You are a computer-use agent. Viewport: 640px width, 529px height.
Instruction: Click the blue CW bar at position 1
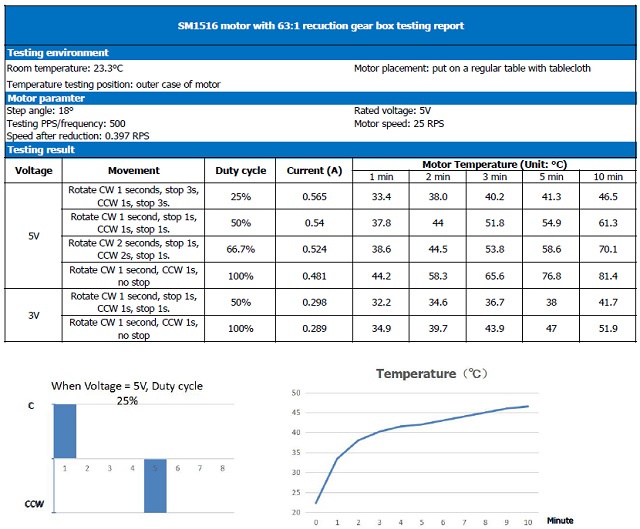tap(64, 431)
